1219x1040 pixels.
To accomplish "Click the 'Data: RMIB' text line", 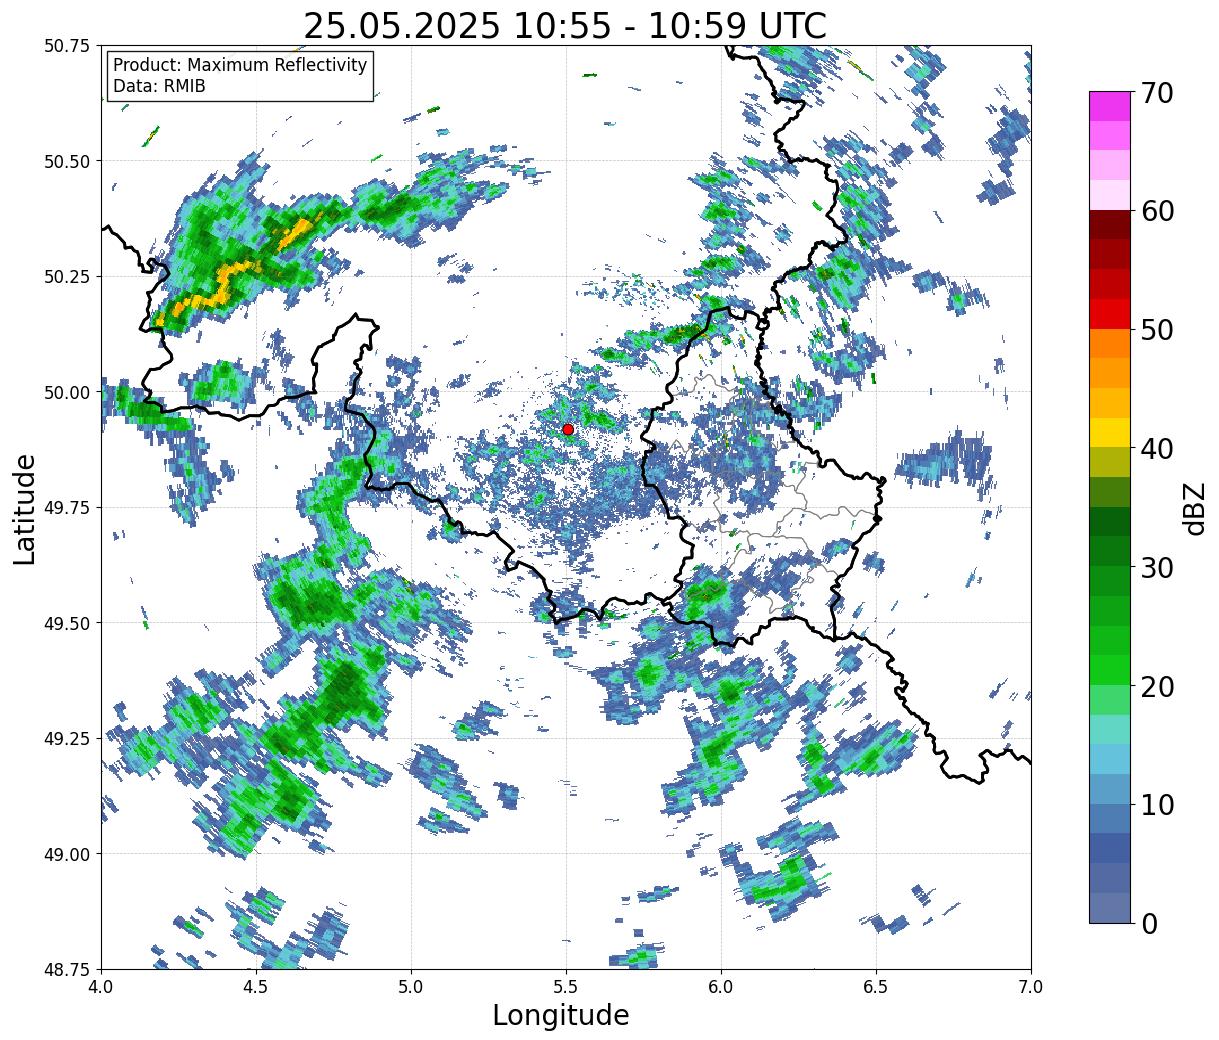I will click(x=159, y=87).
